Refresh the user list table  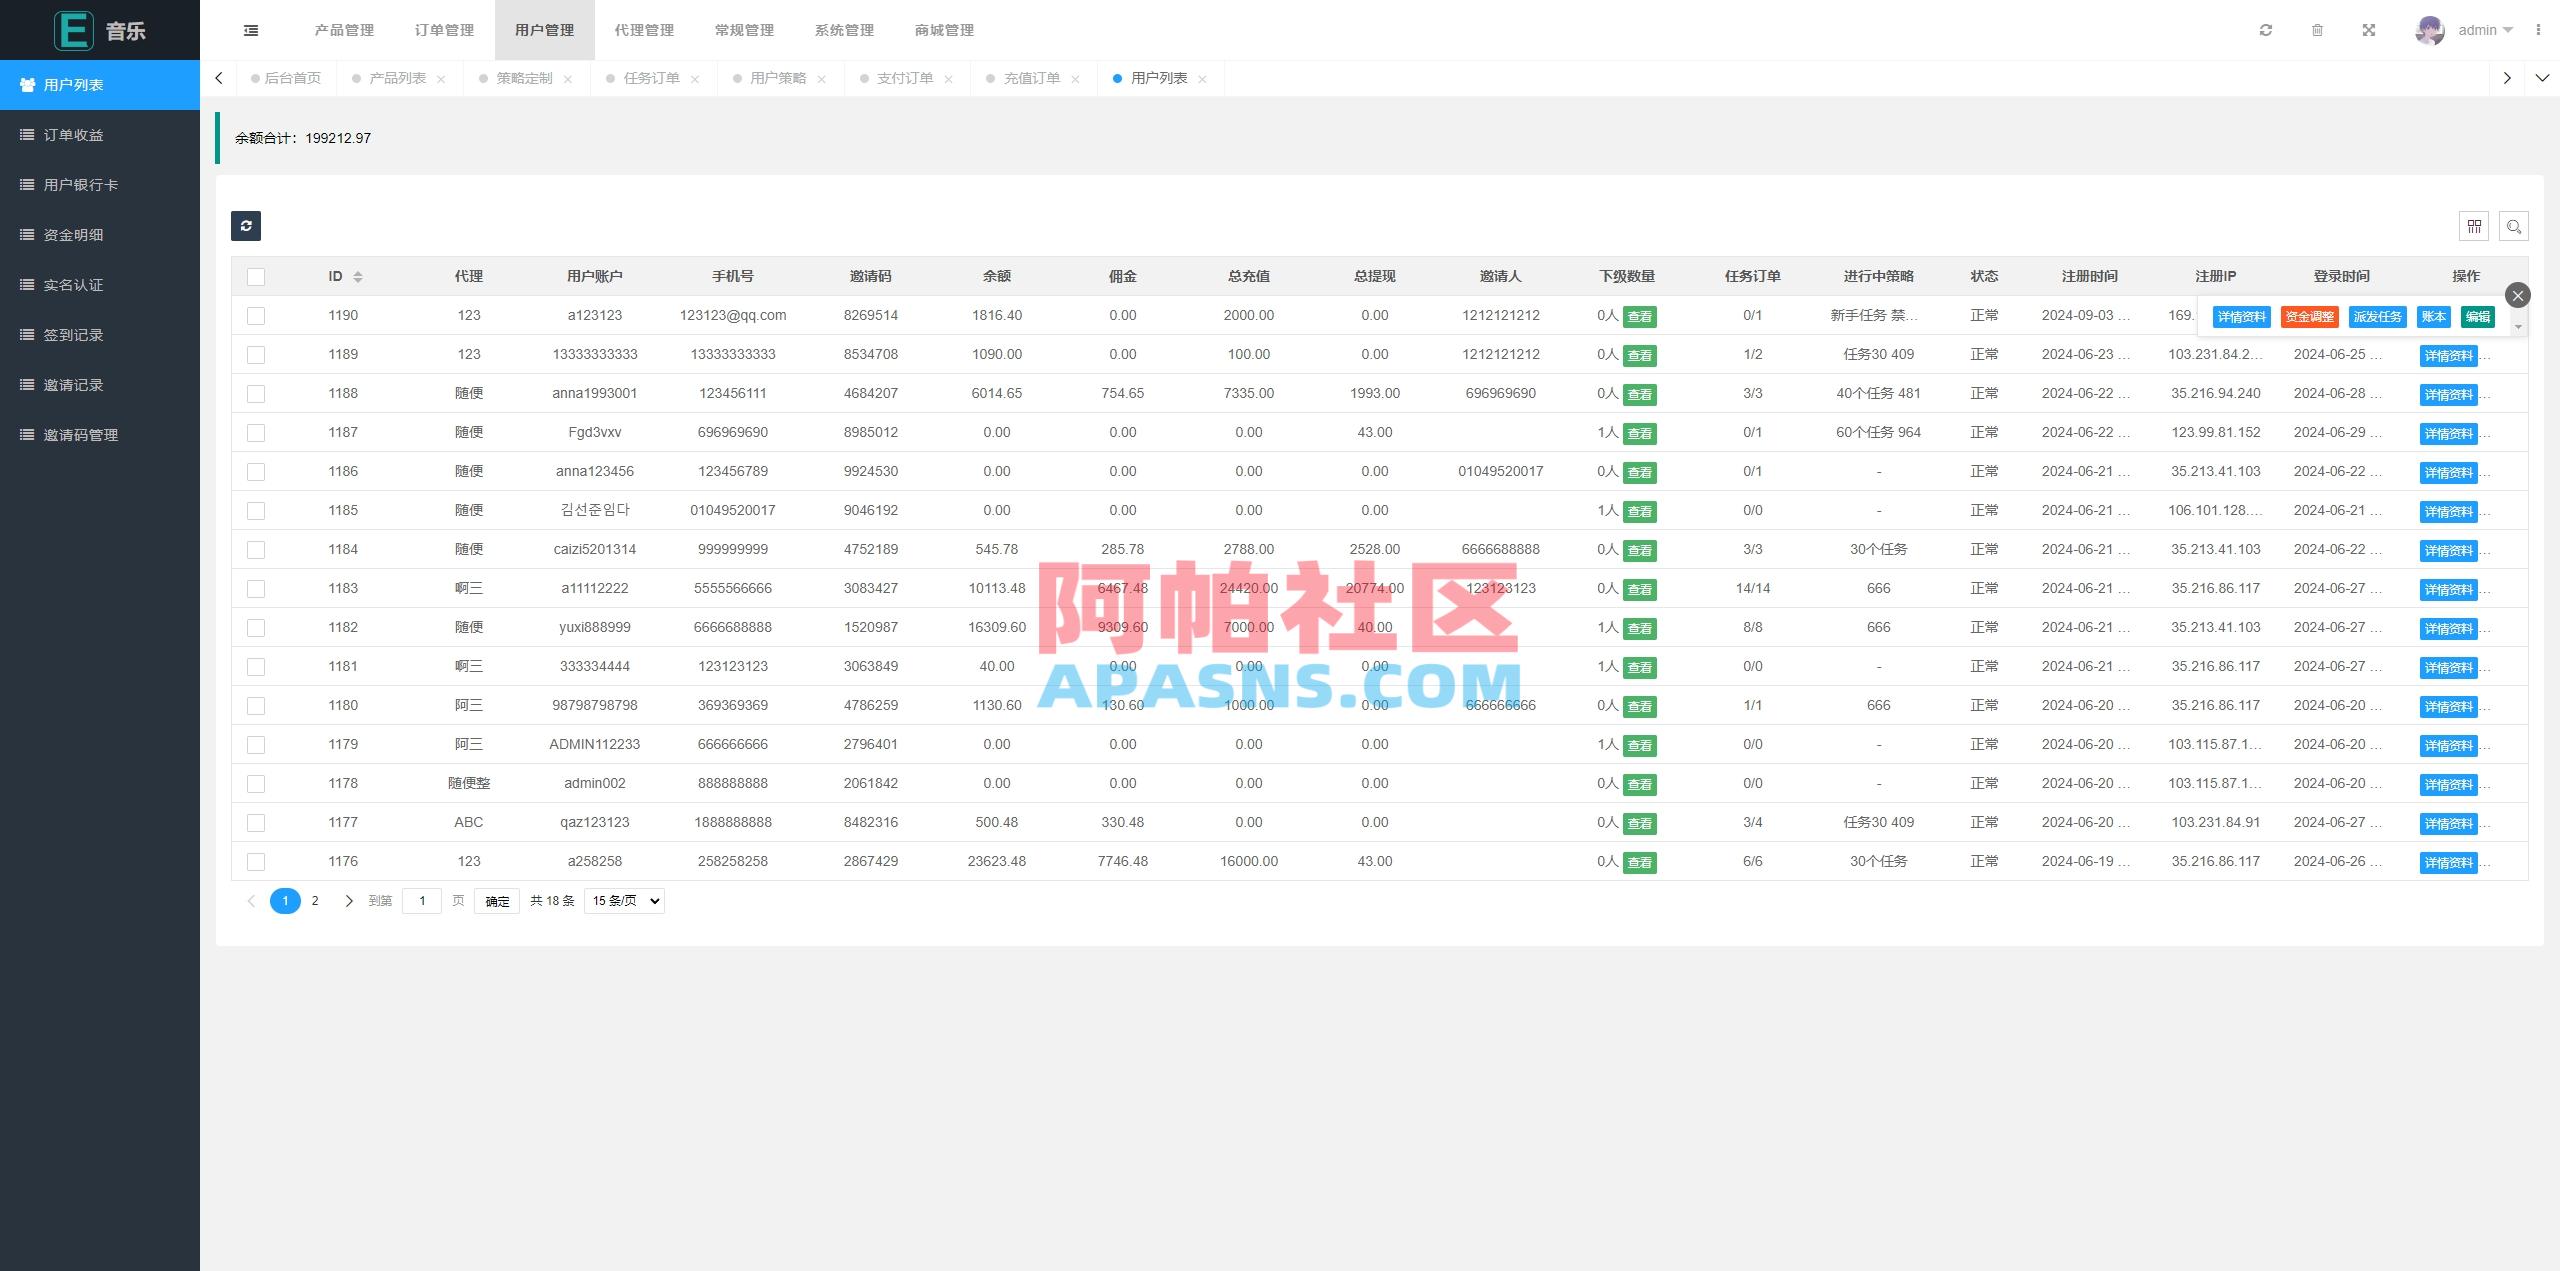tap(246, 226)
